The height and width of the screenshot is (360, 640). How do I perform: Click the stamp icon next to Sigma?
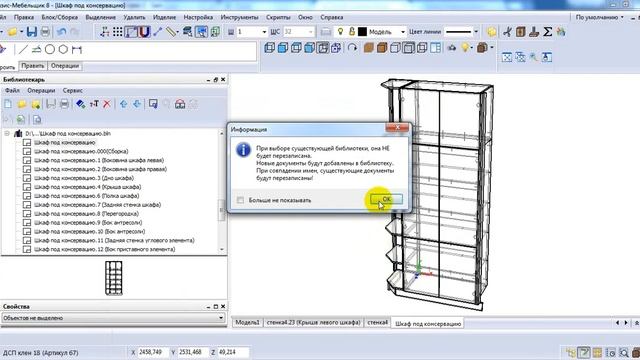534,32
